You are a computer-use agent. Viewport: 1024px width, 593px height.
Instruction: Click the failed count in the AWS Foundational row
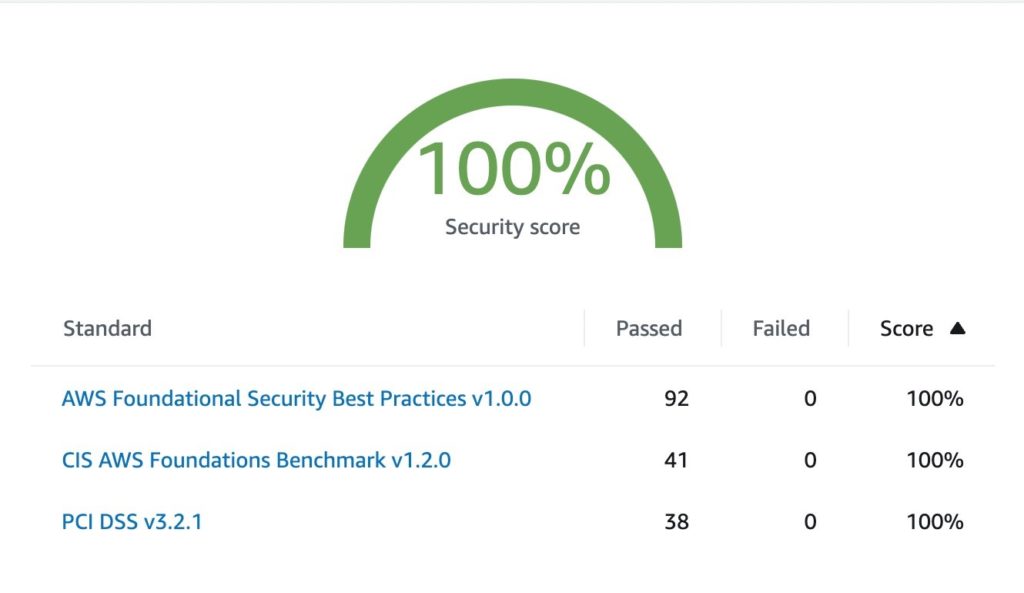[x=810, y=399]
